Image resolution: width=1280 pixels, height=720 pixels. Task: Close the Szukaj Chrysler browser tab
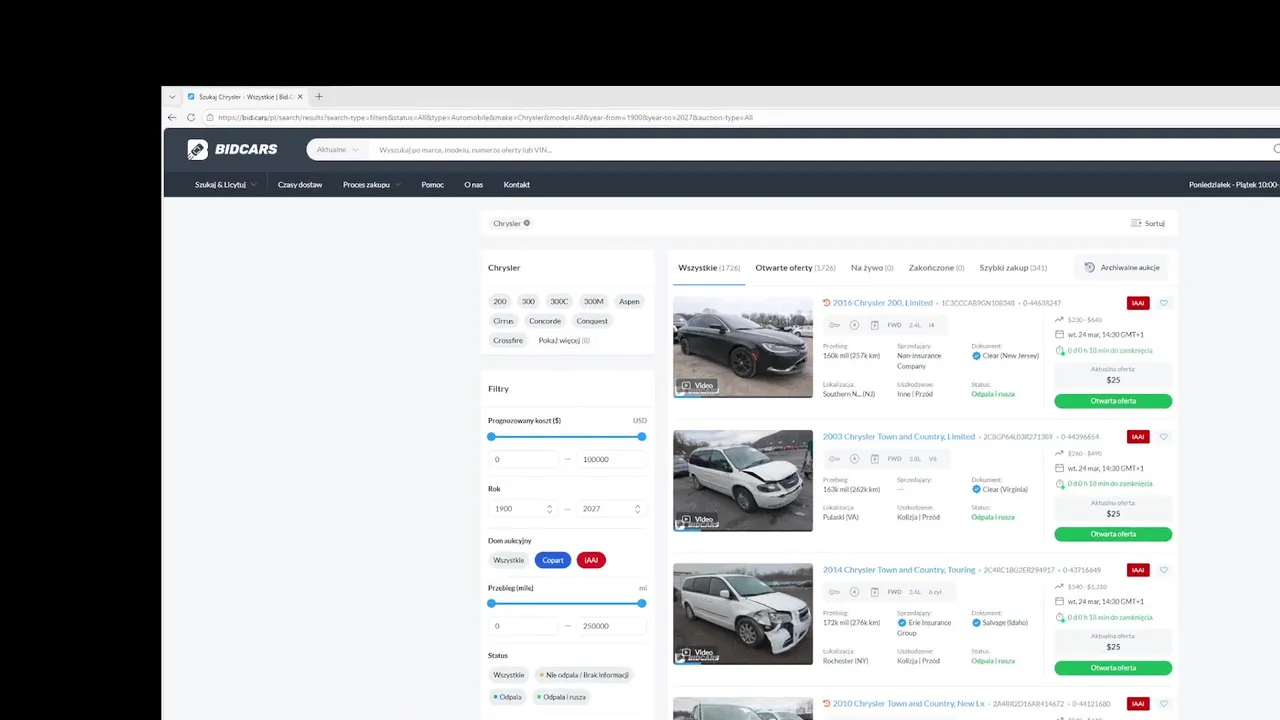pyautogui.click(x=300, y=97)
